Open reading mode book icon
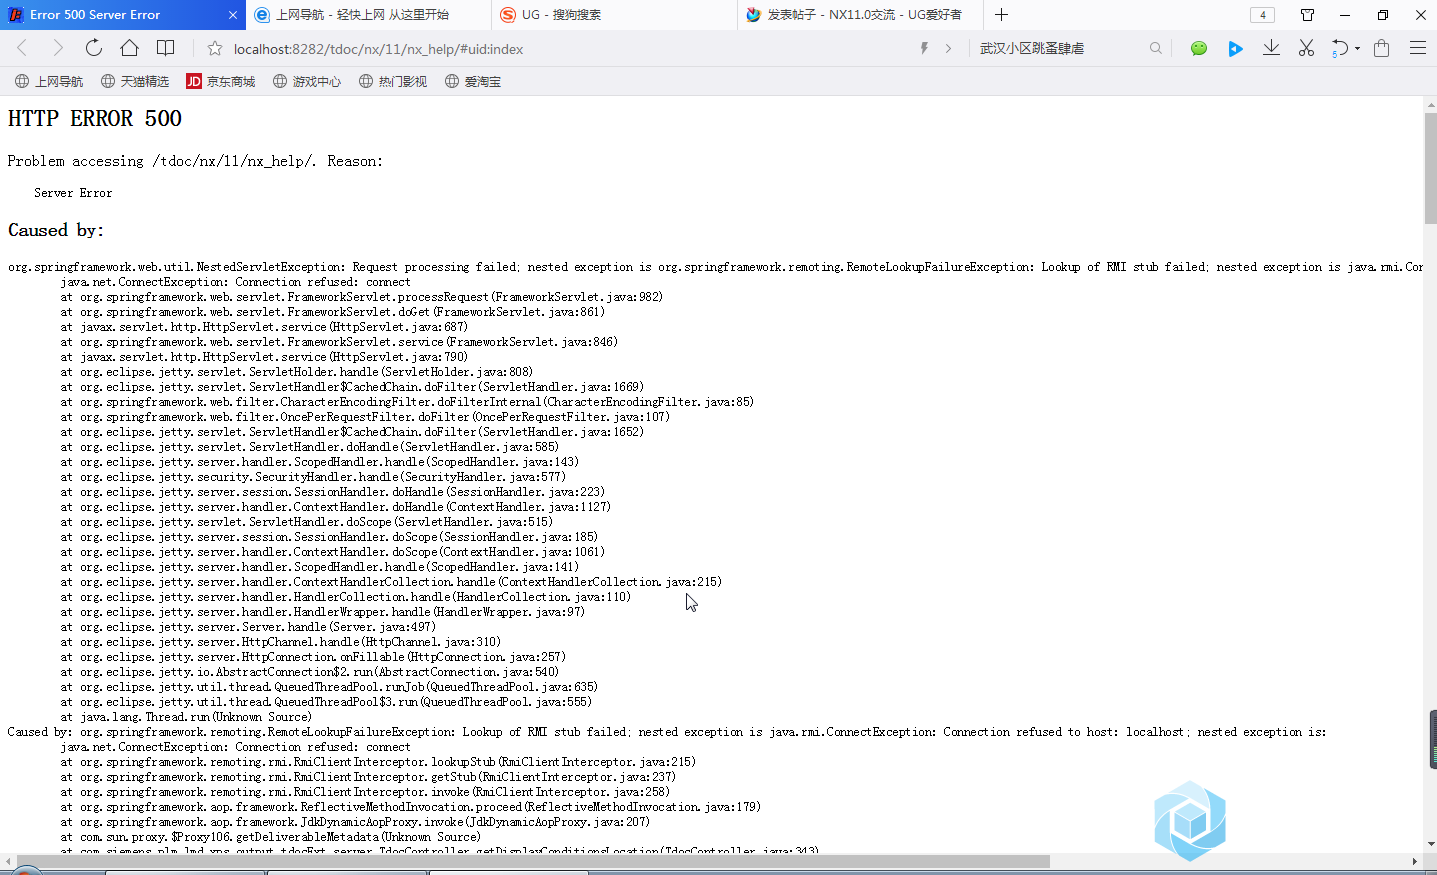Viewport: 1437px width, 875px height. (x=166, y=48)
